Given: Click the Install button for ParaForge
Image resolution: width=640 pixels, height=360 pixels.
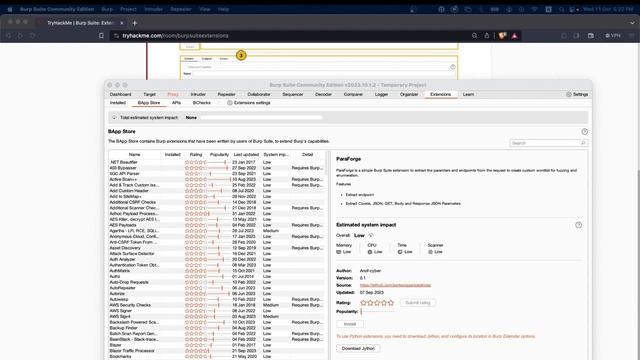Looking at the screenshot, I should tap(350, 324).
